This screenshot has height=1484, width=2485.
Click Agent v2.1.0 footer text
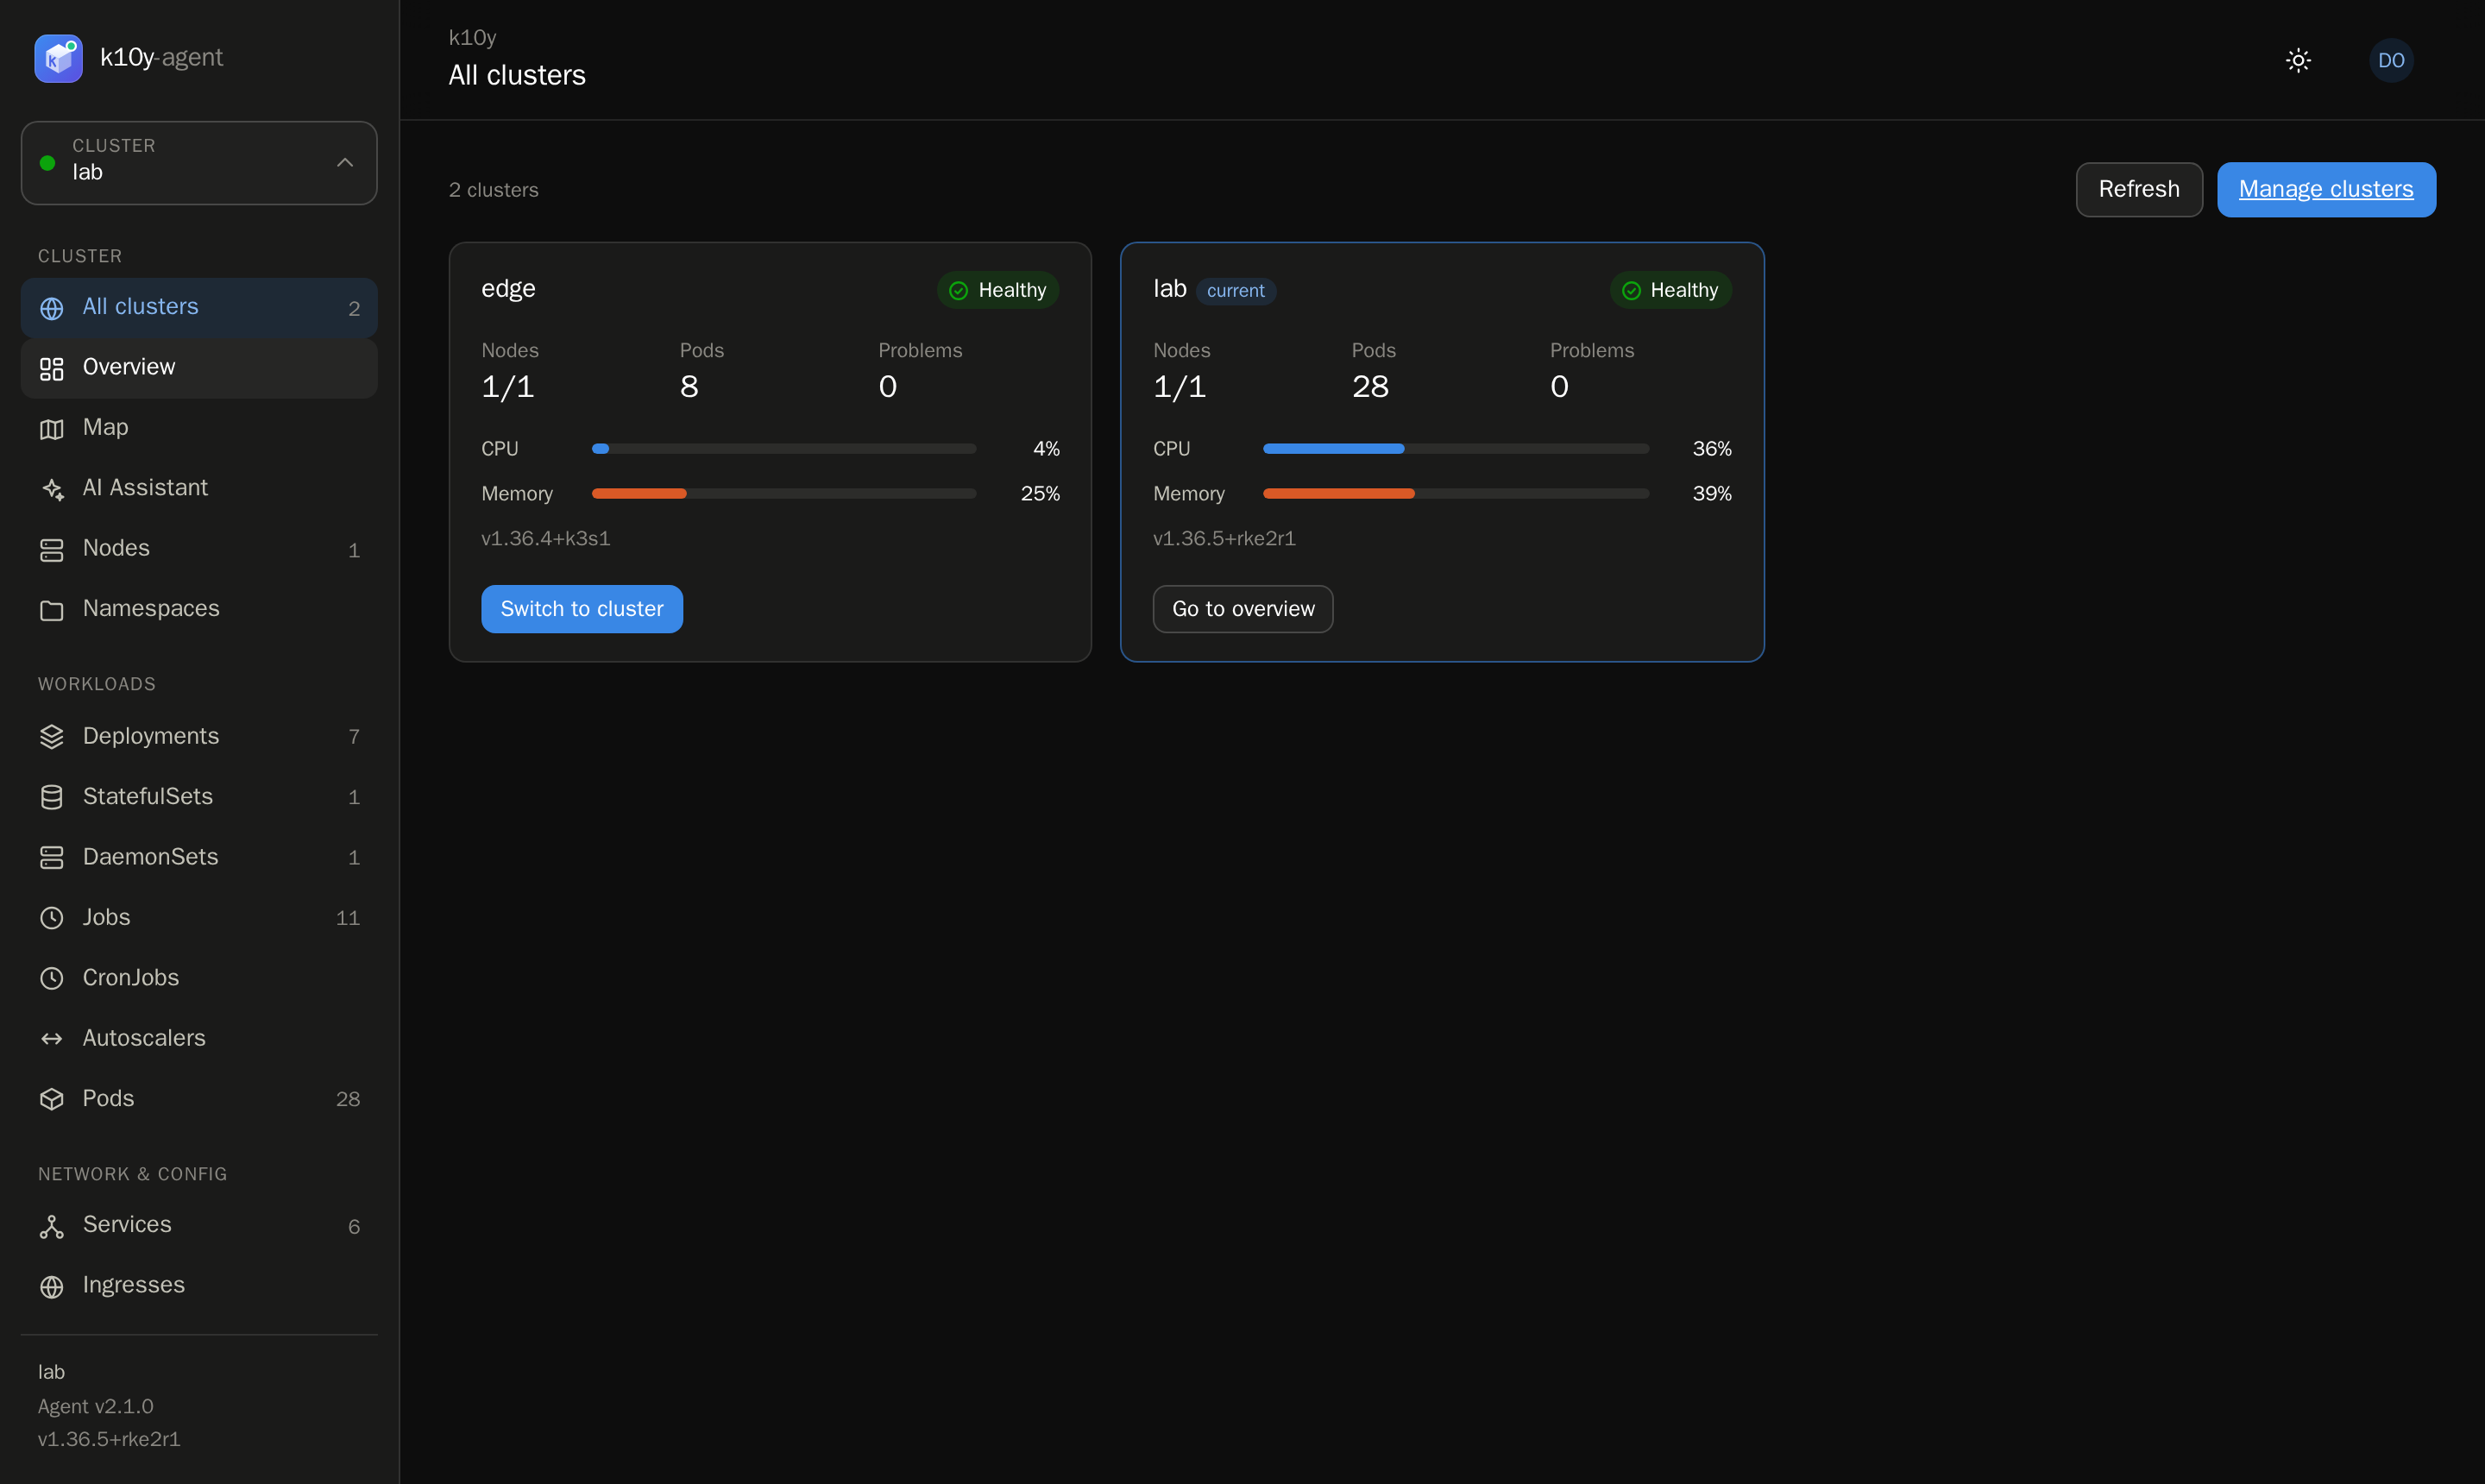click(96, 1406)
